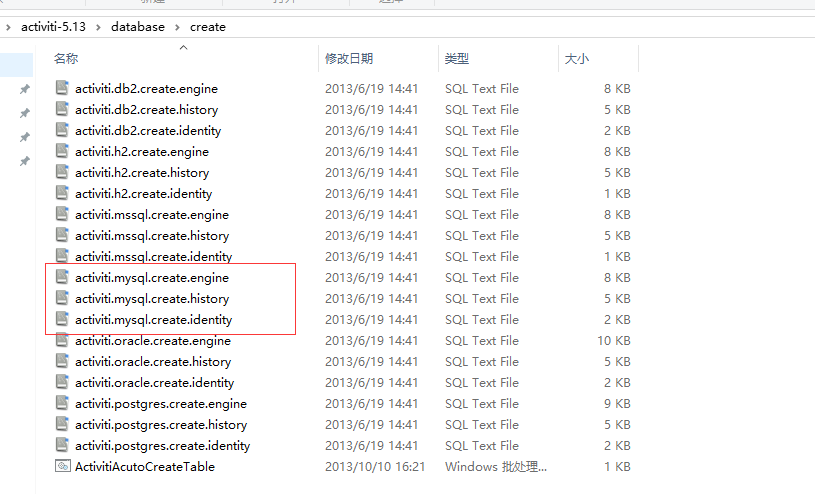Sort by the 修改日期 column header
This screenshot has width=815, height=494.
(x=349, y=58)
